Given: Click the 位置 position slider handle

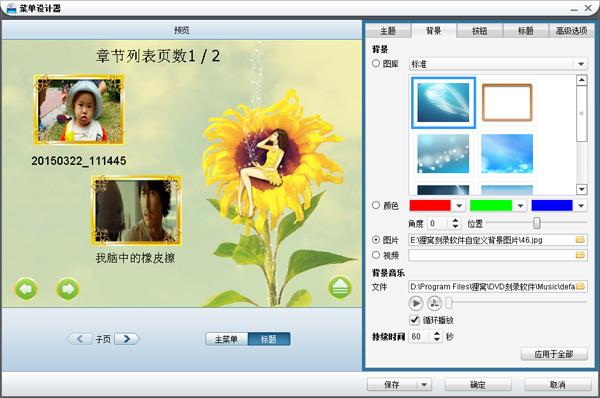Looking at the screenshot, I should 536,223.
